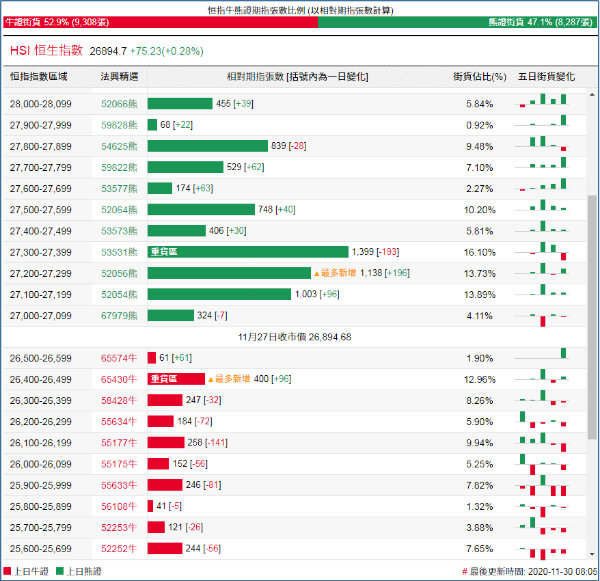
Task: Click the 街貨佔比(%) column header
Action: [x=480, y=77]
